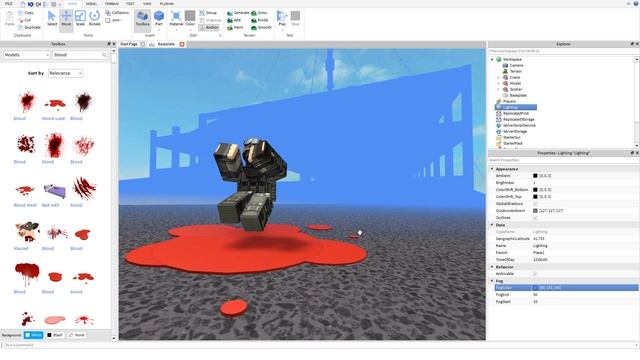
Task: Expand the Soldier model node
Action: click(498, 89)
